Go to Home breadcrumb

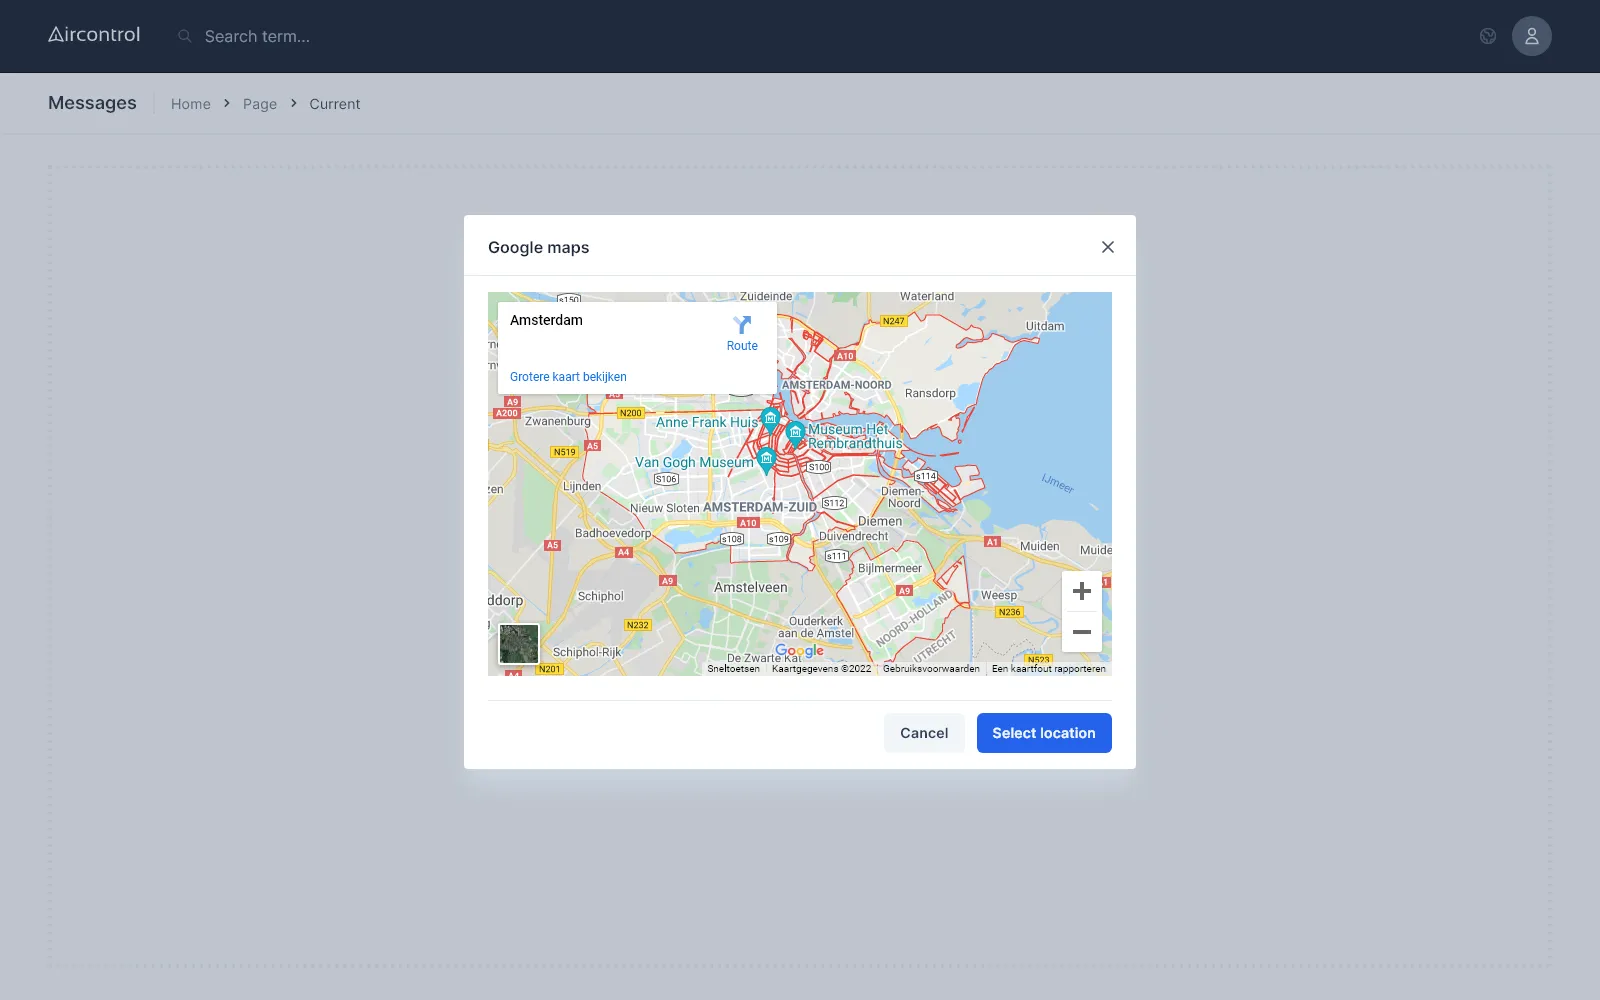[191, 104]
